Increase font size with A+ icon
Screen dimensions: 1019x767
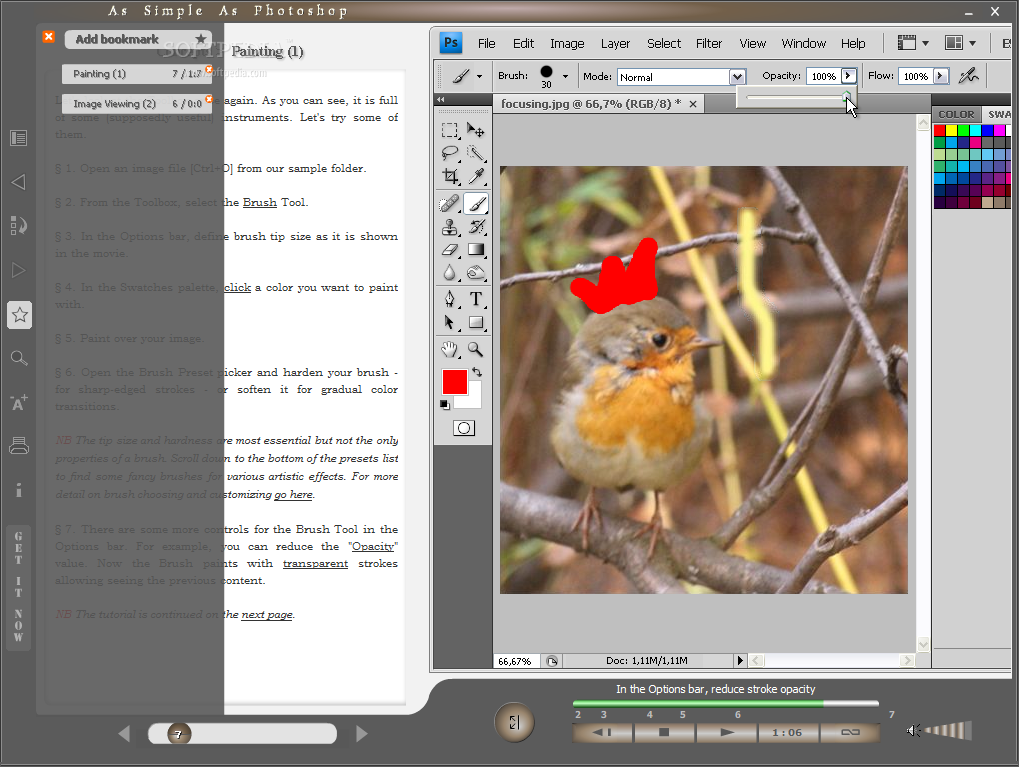(19, 402)
